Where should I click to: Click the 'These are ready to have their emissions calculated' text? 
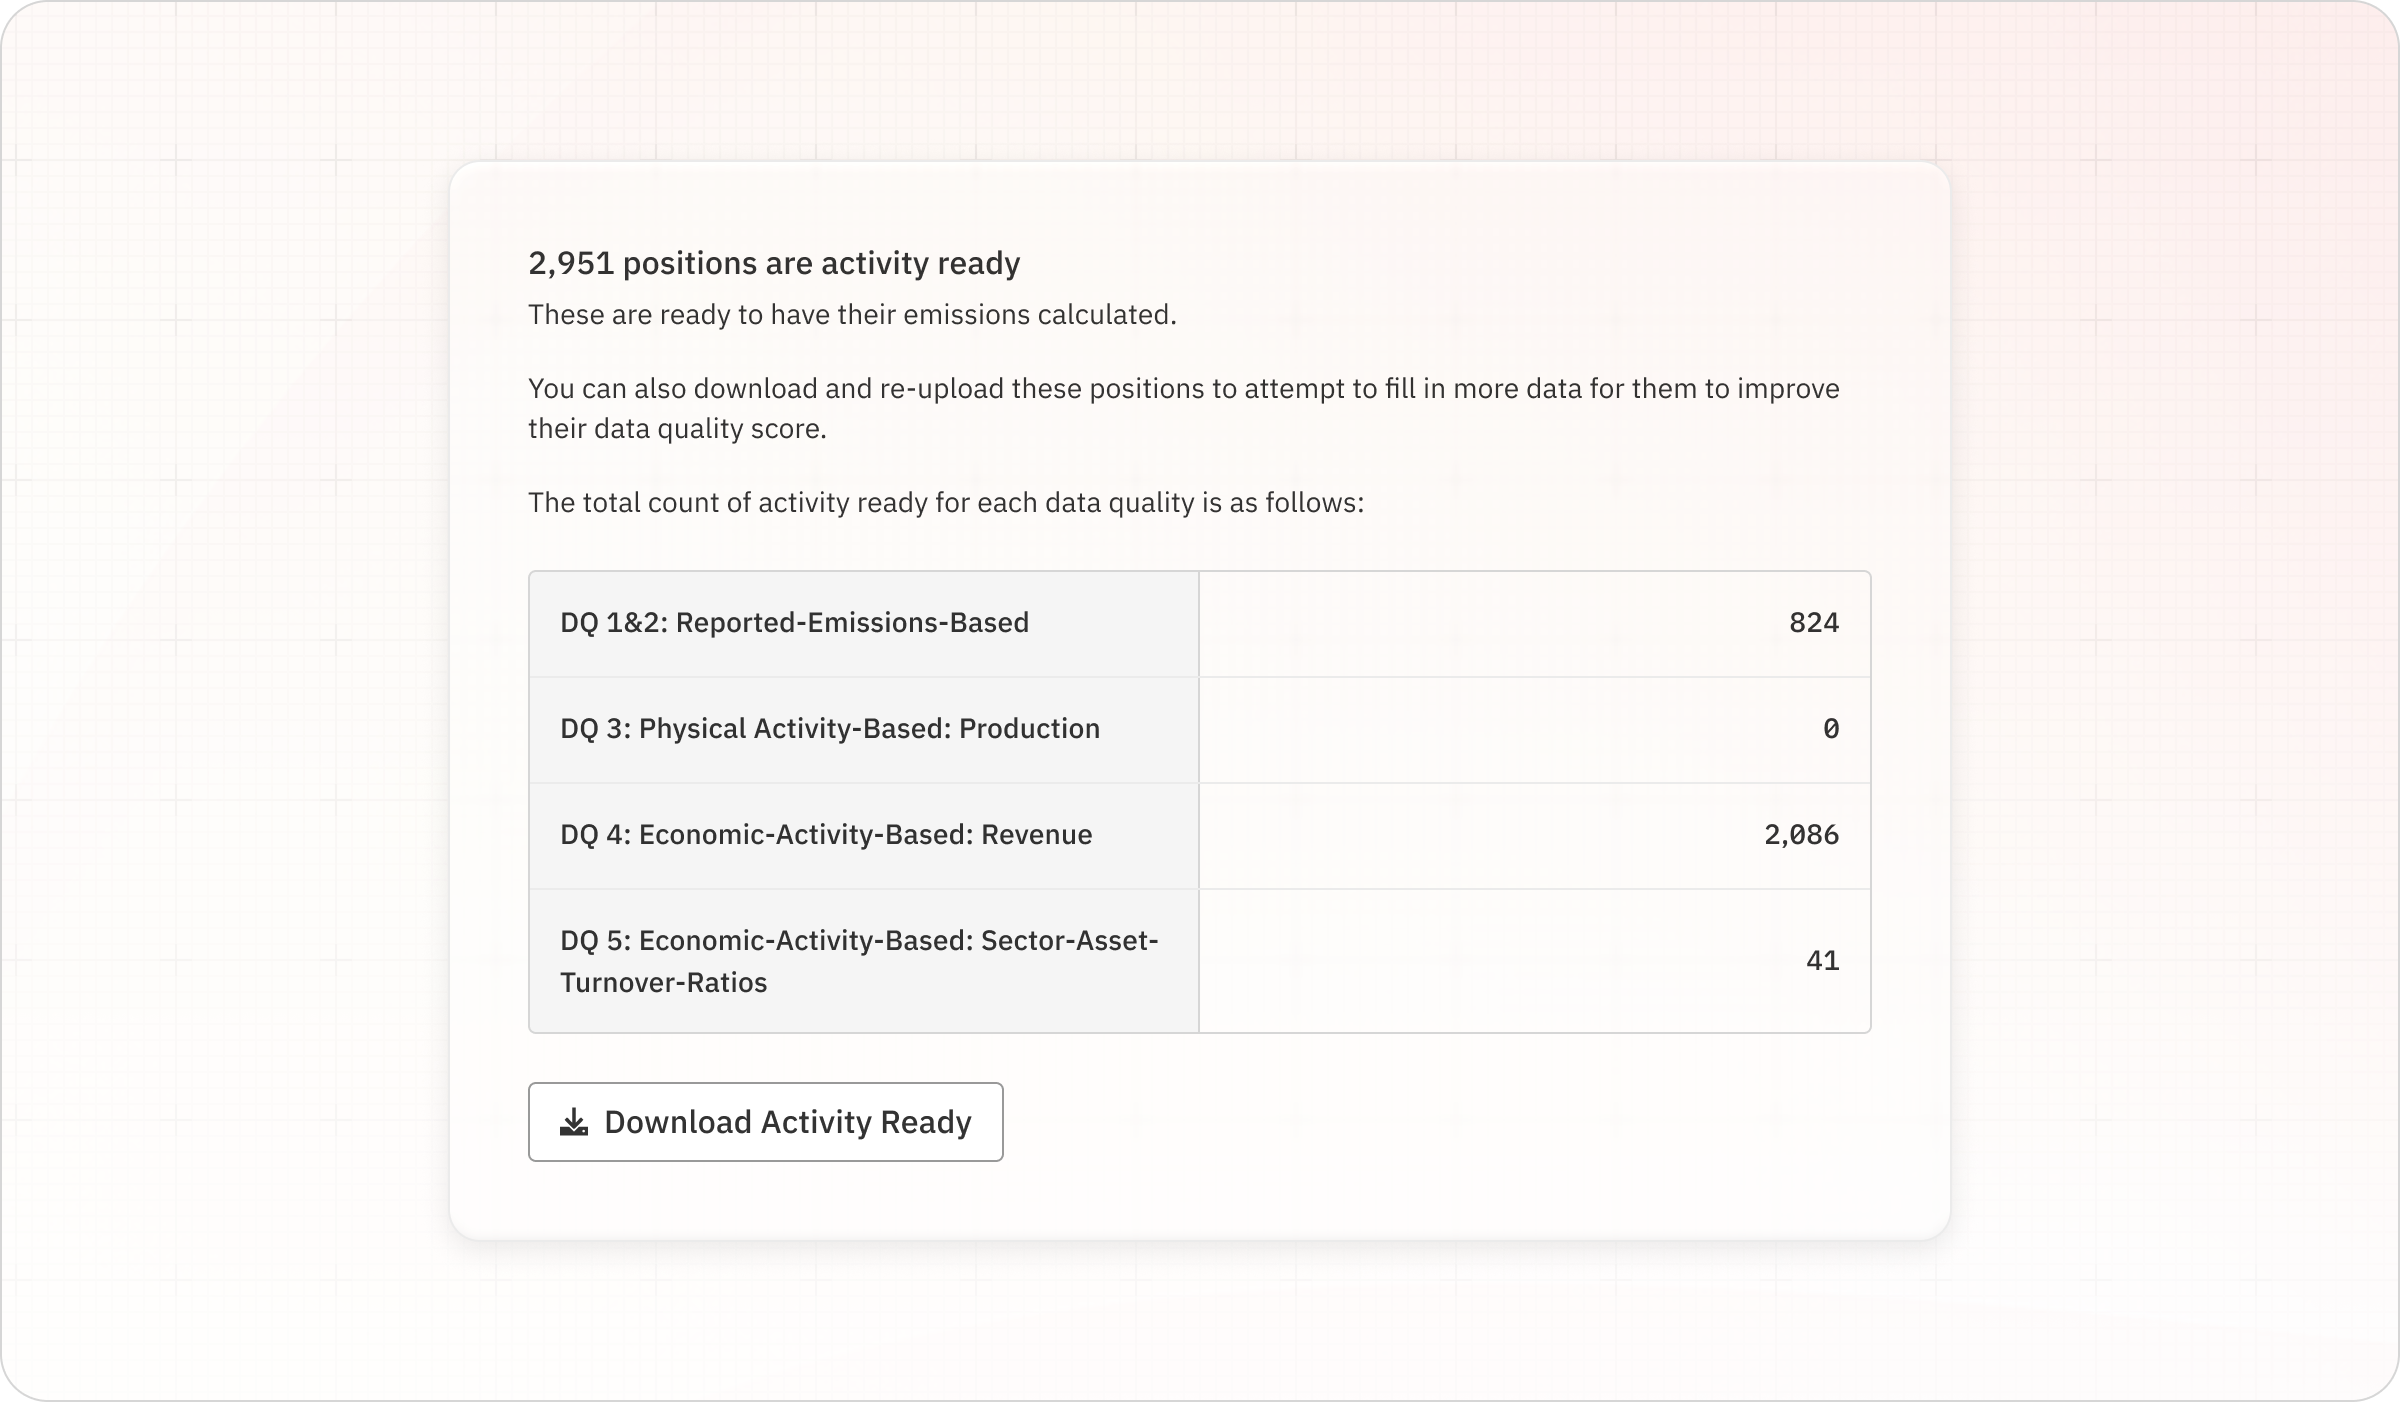click(x=852, y=315)
